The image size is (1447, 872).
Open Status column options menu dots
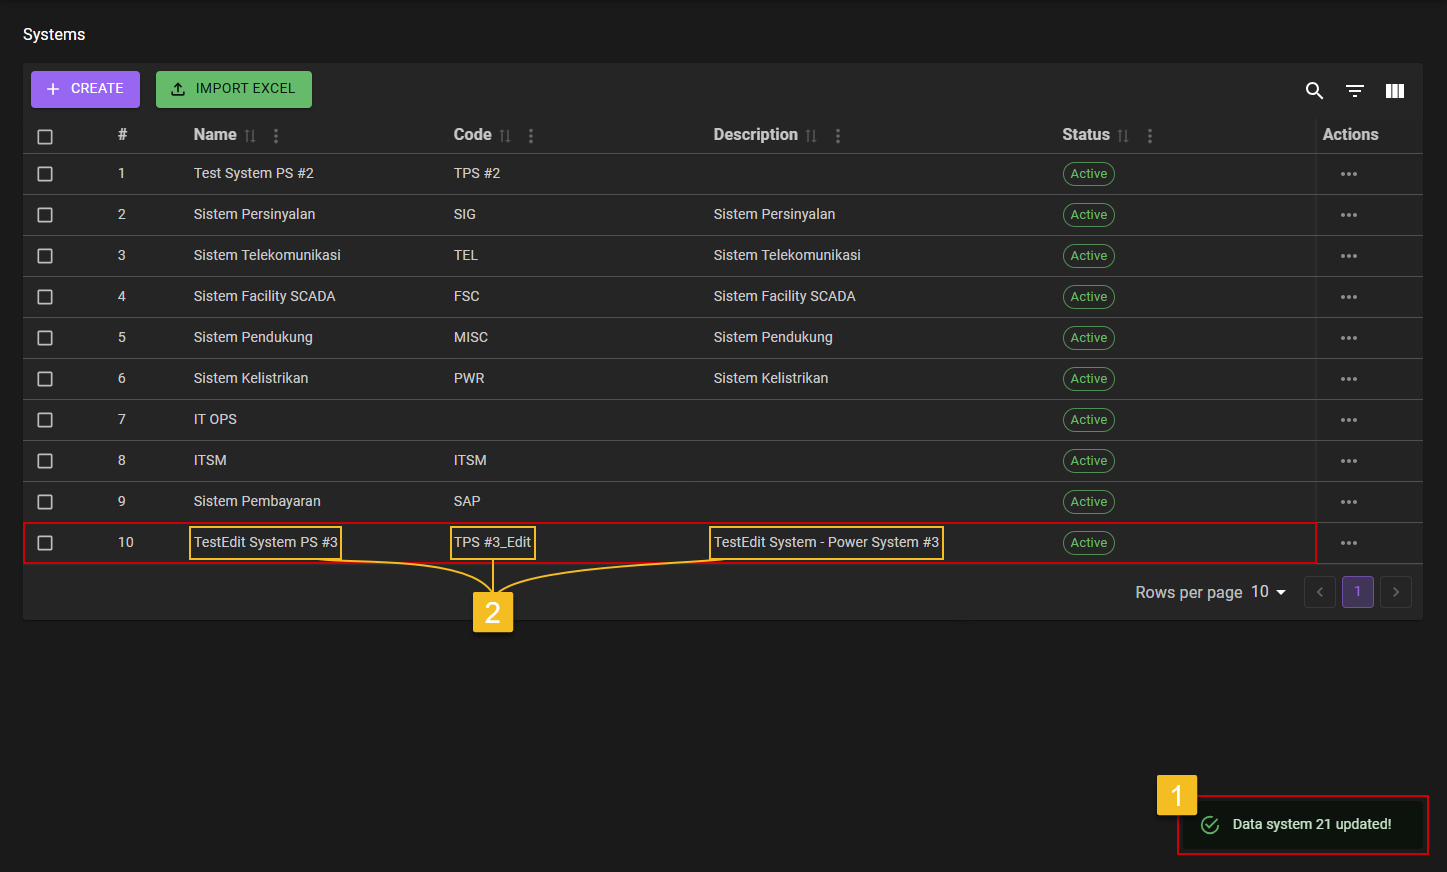coord(1150,136)
